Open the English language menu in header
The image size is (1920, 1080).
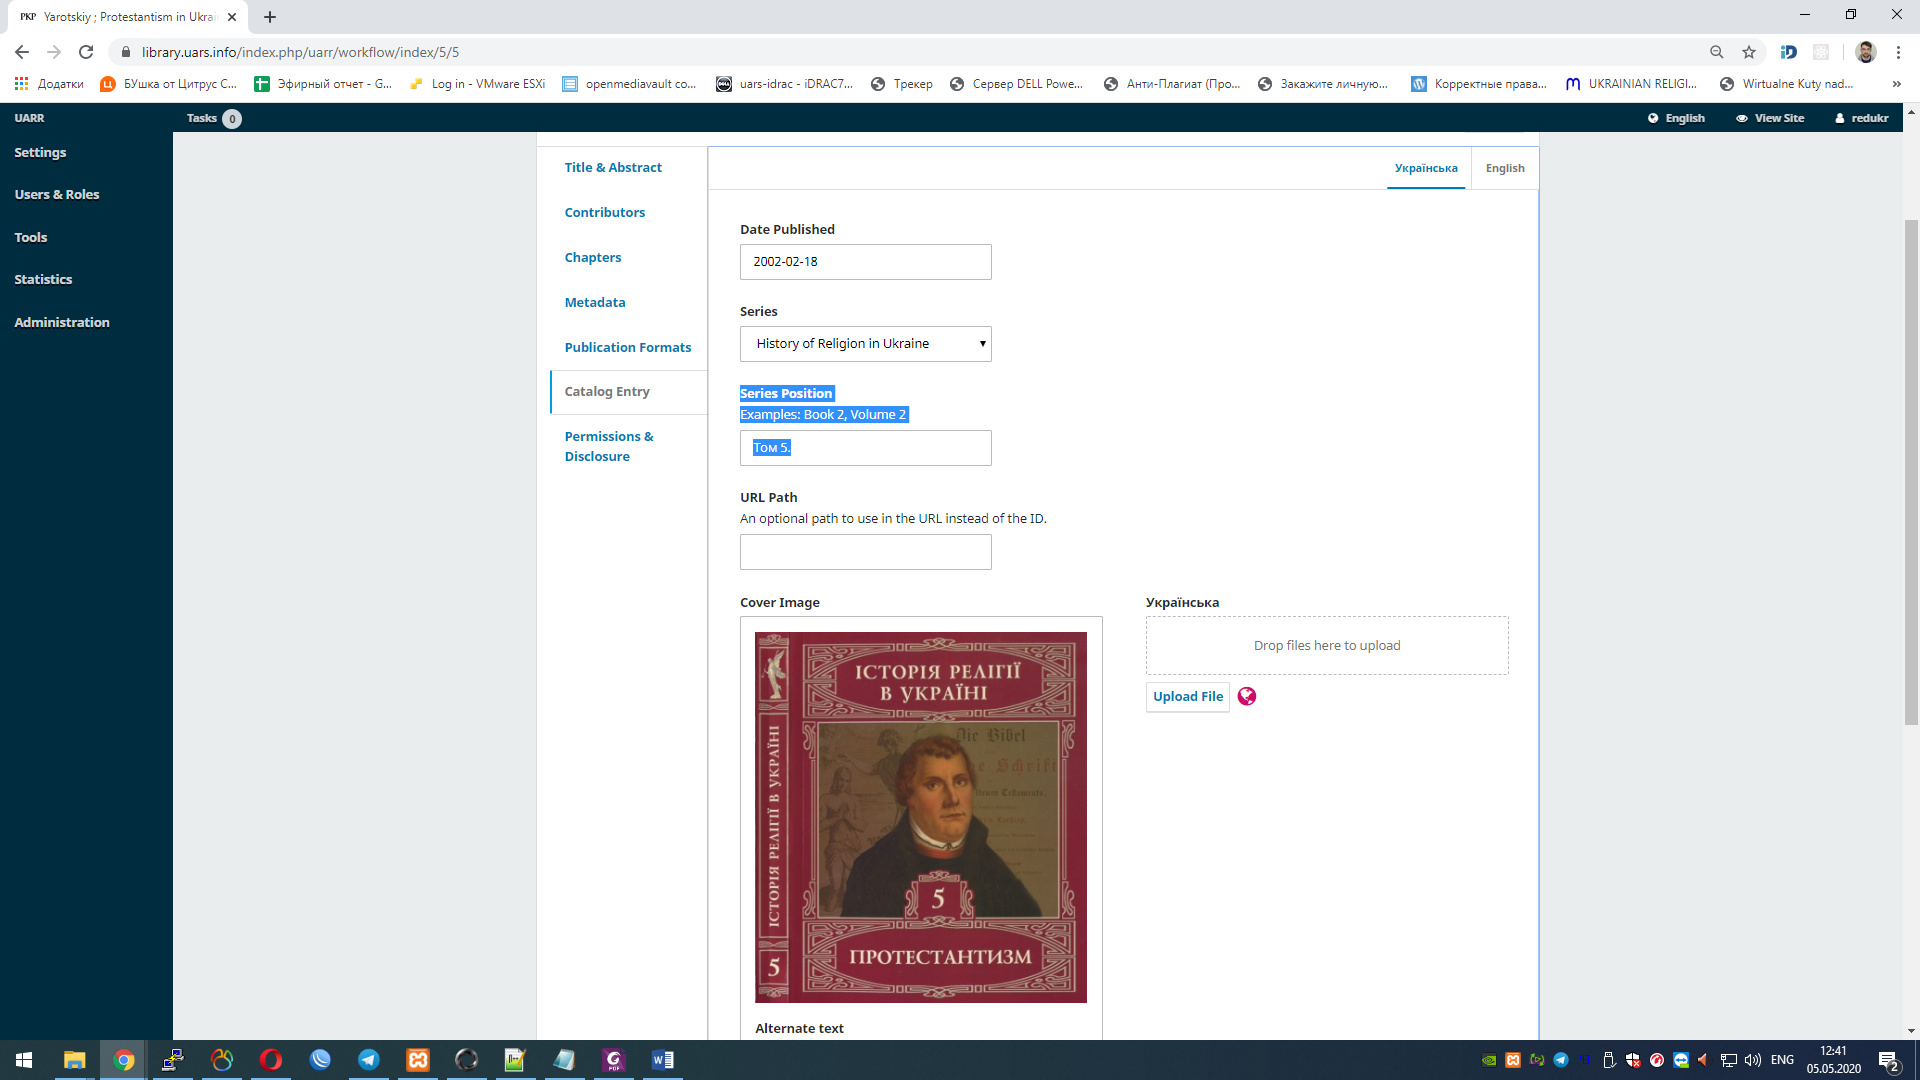(1676, 118)
